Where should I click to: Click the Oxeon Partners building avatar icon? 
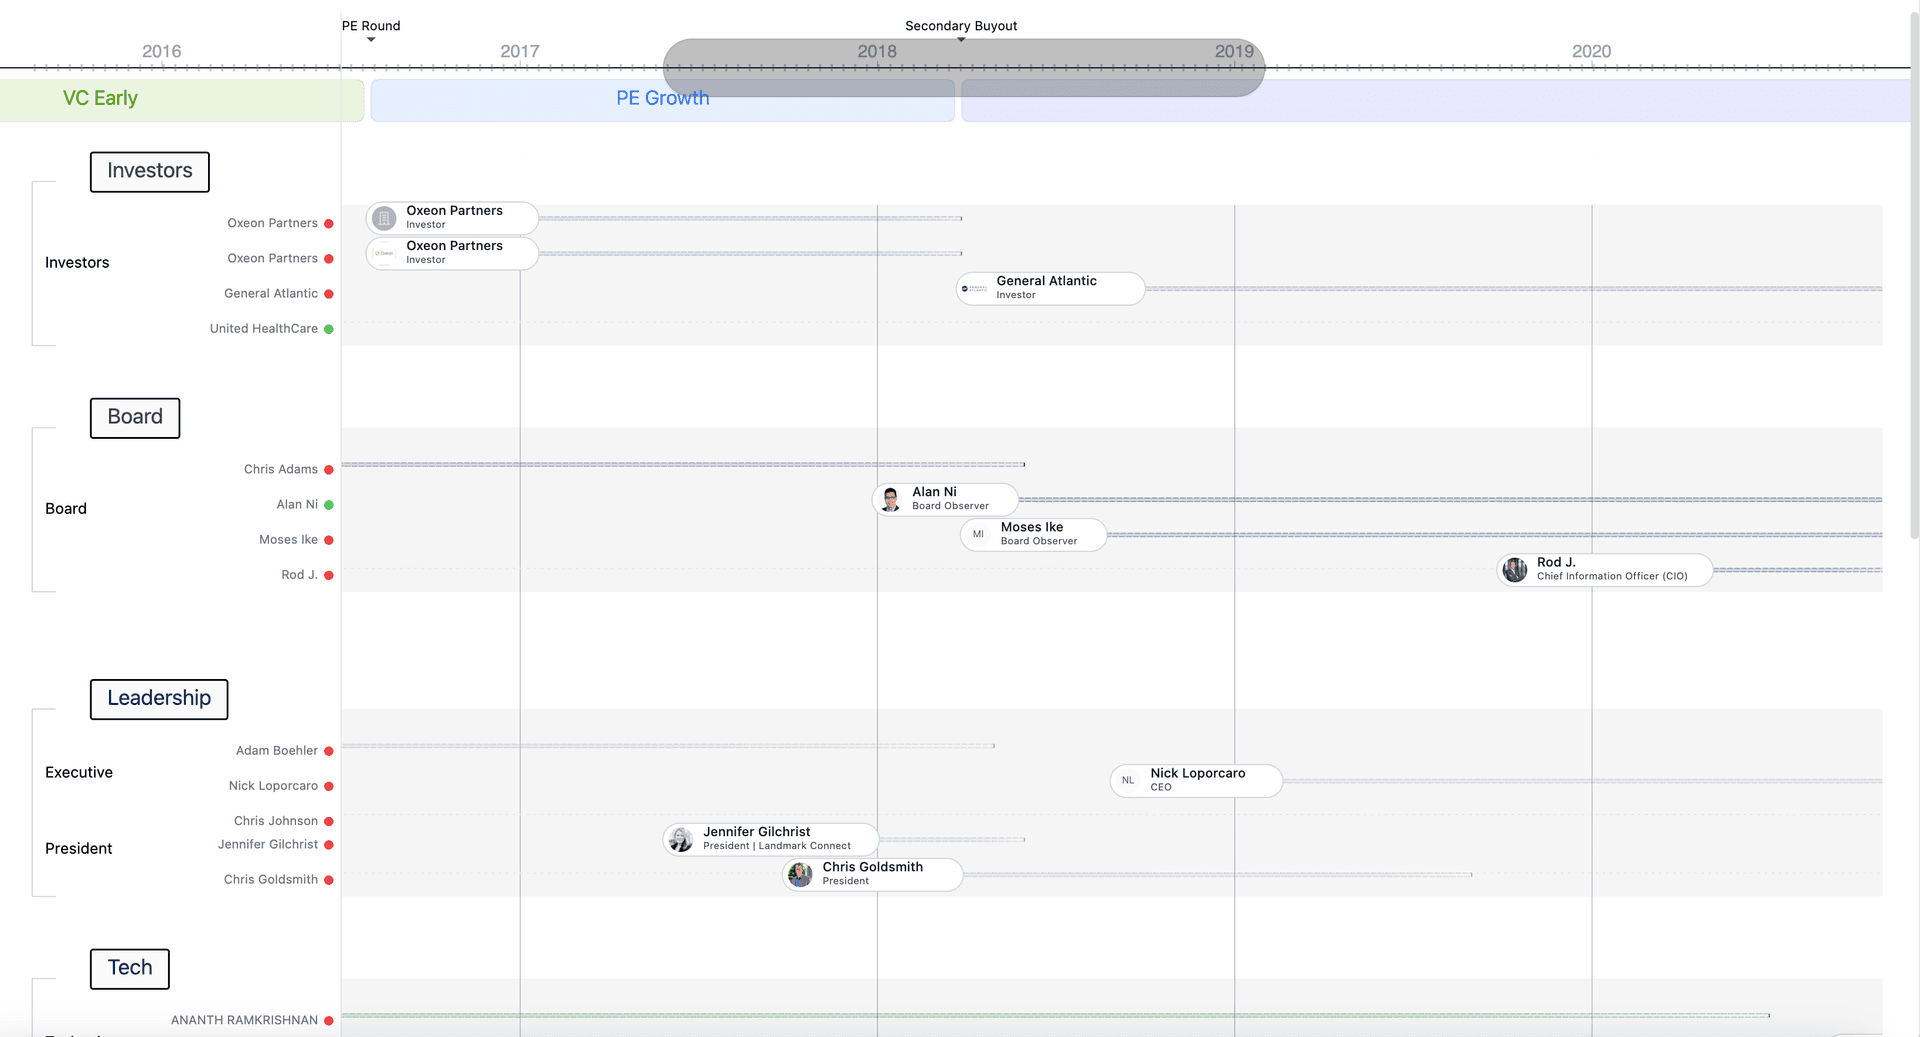click(x=384, y=218)
